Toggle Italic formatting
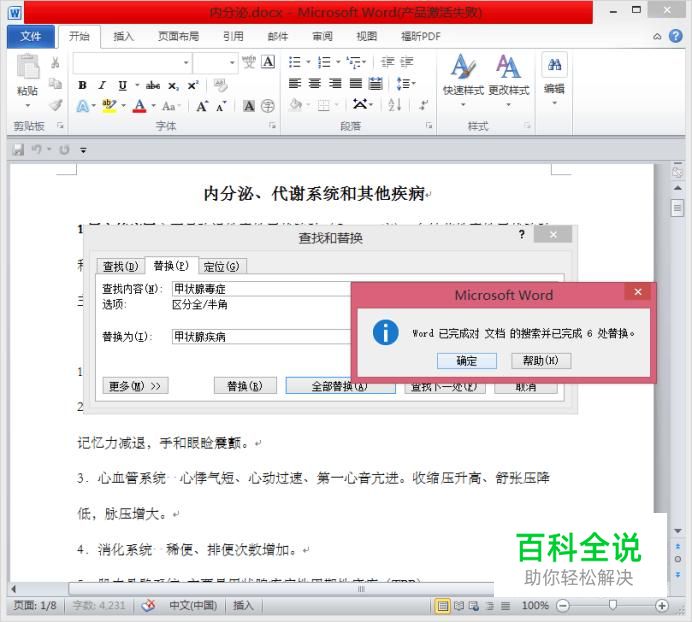The width and height of the screenshot is (692, 622). click(102, 85)
